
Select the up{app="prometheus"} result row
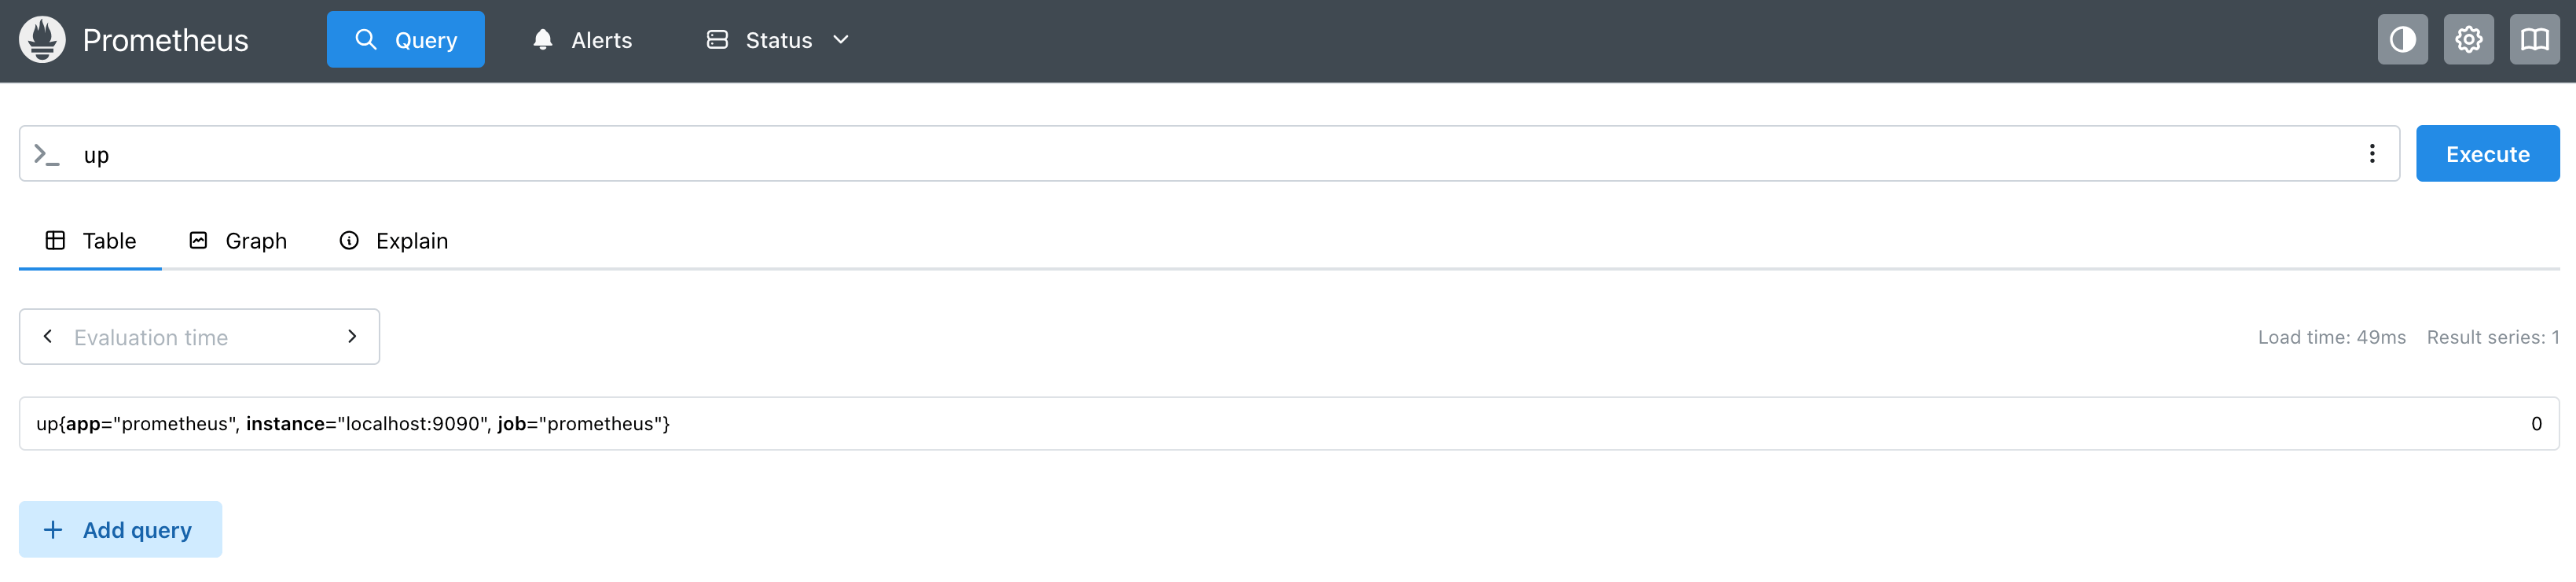[x=1289, y=424]
